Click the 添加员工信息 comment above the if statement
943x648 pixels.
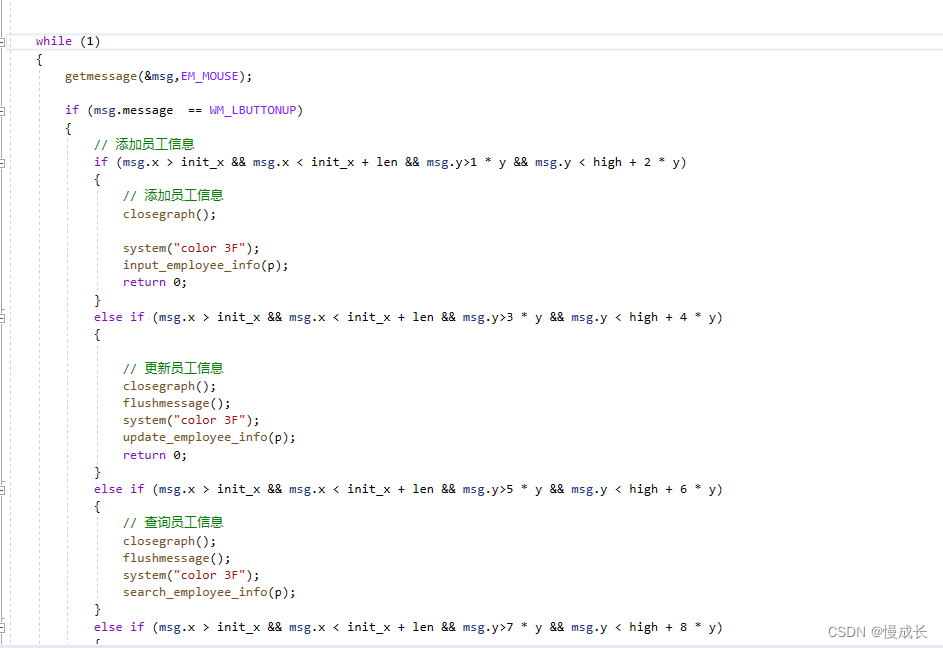point(144,144)
